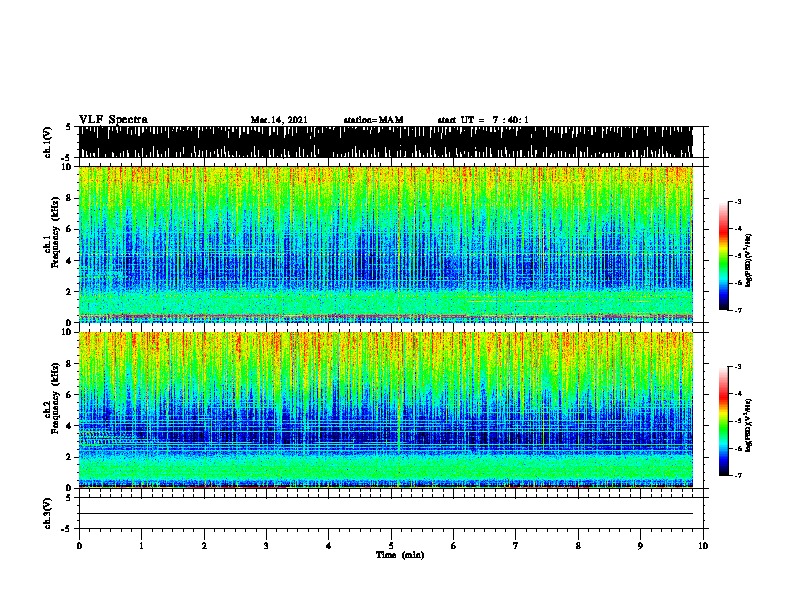The image size is (792, 612).
Task: Click the flat ch.3 voltage trace
Action: pyautogui.click(x=385, y=514)
